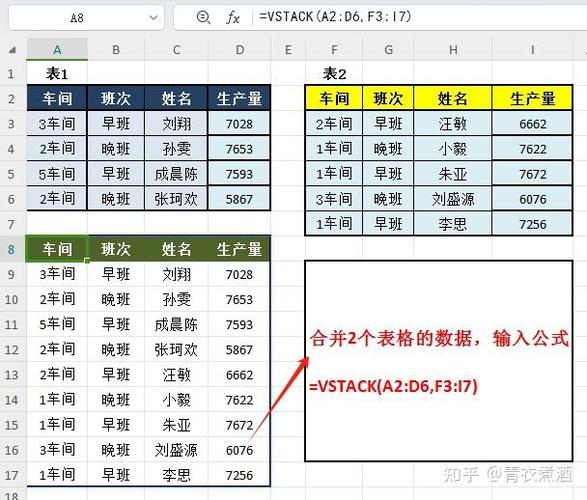Click value 6076 in row 6
This screenshot has width=587, height=500.
pos(532,199)
